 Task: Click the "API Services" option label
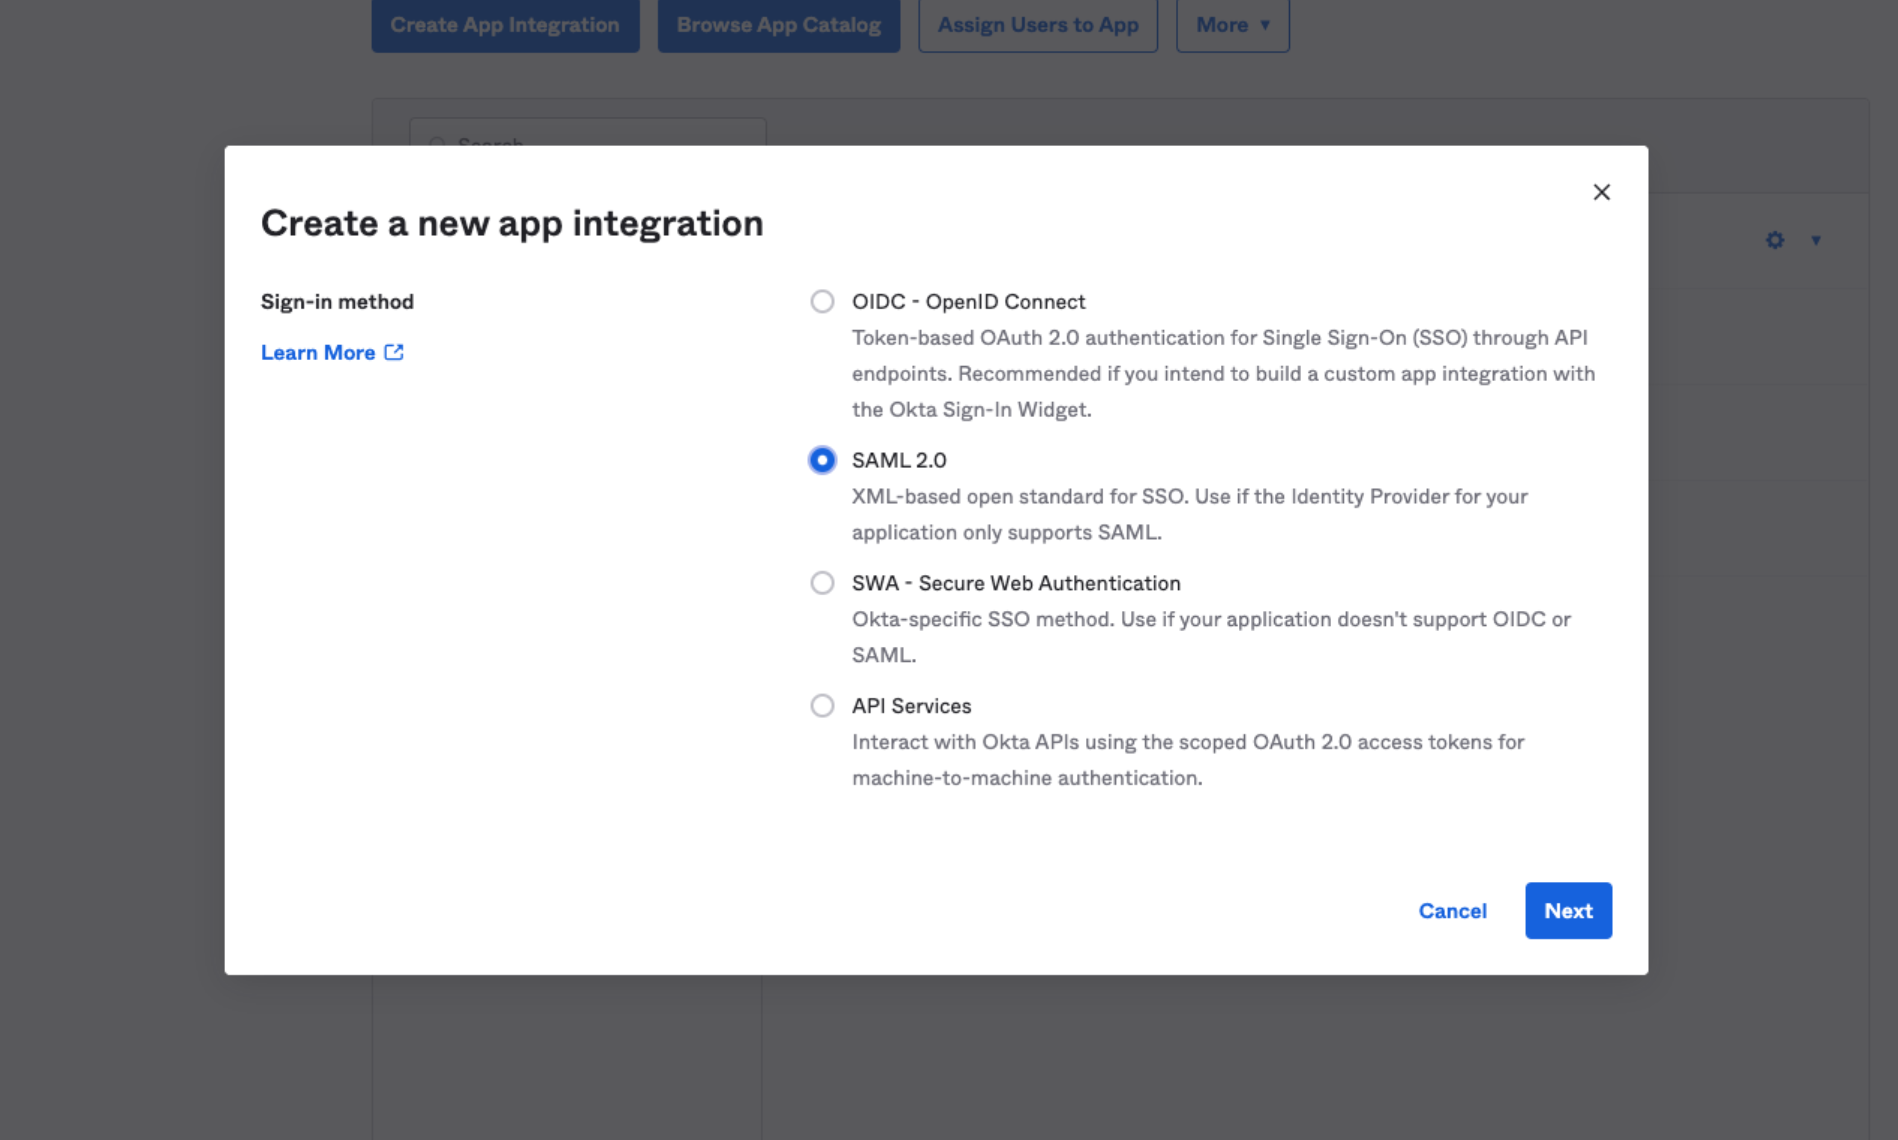(x=911, y=706)
